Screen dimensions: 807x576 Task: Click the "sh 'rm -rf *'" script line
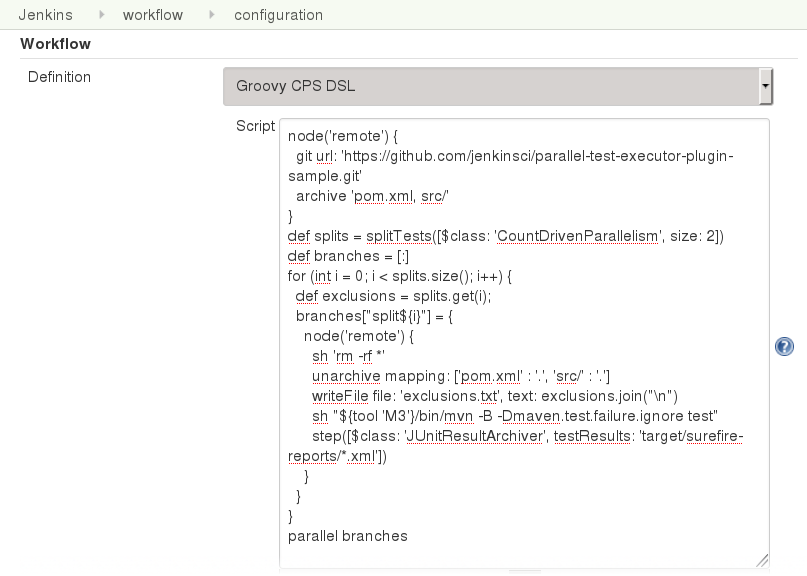pyautogui.click(x=351, y=356)
